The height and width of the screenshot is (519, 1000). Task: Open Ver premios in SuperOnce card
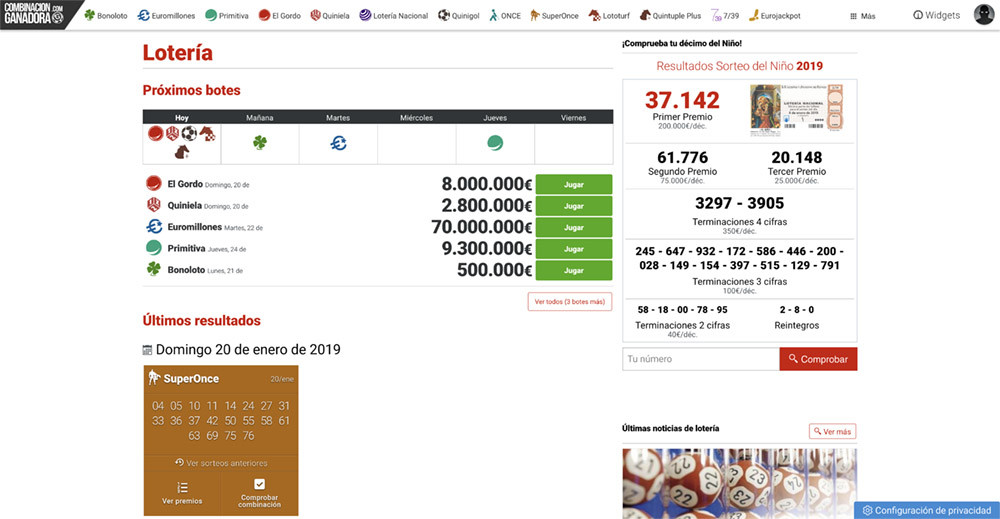click(182, 492)
